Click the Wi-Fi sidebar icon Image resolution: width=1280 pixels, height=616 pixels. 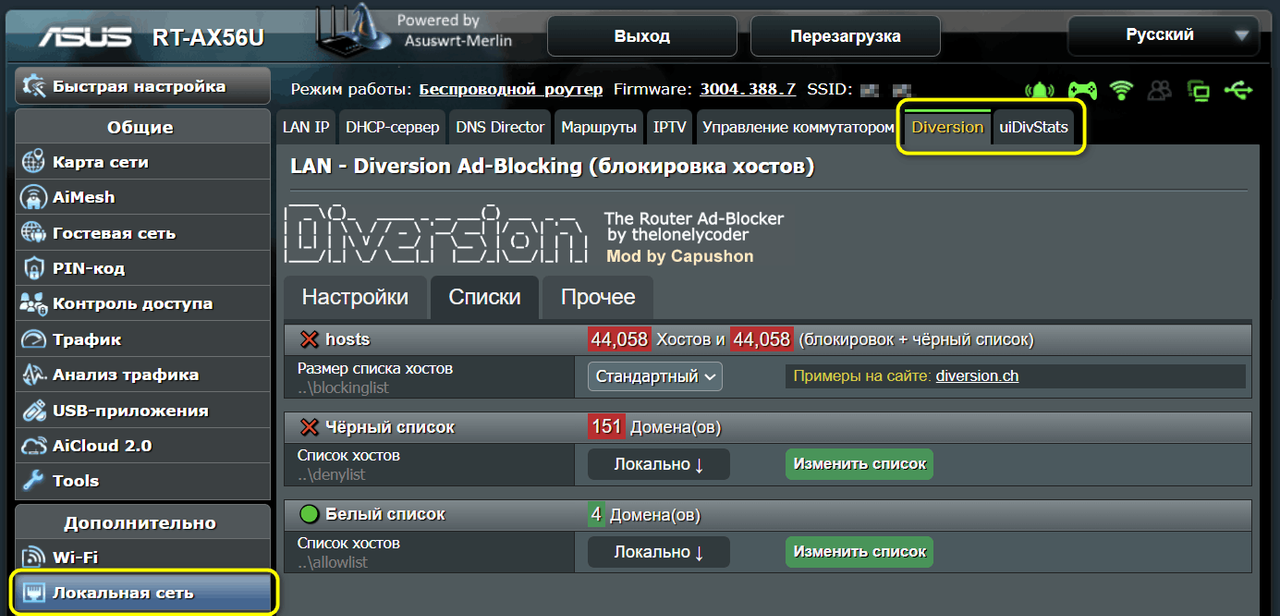click(34, 557)
